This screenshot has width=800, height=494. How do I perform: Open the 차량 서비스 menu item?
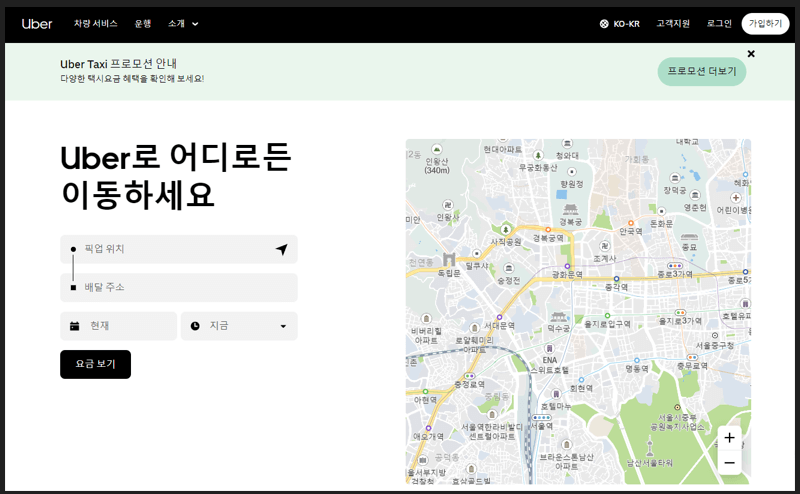coord(95,23)
